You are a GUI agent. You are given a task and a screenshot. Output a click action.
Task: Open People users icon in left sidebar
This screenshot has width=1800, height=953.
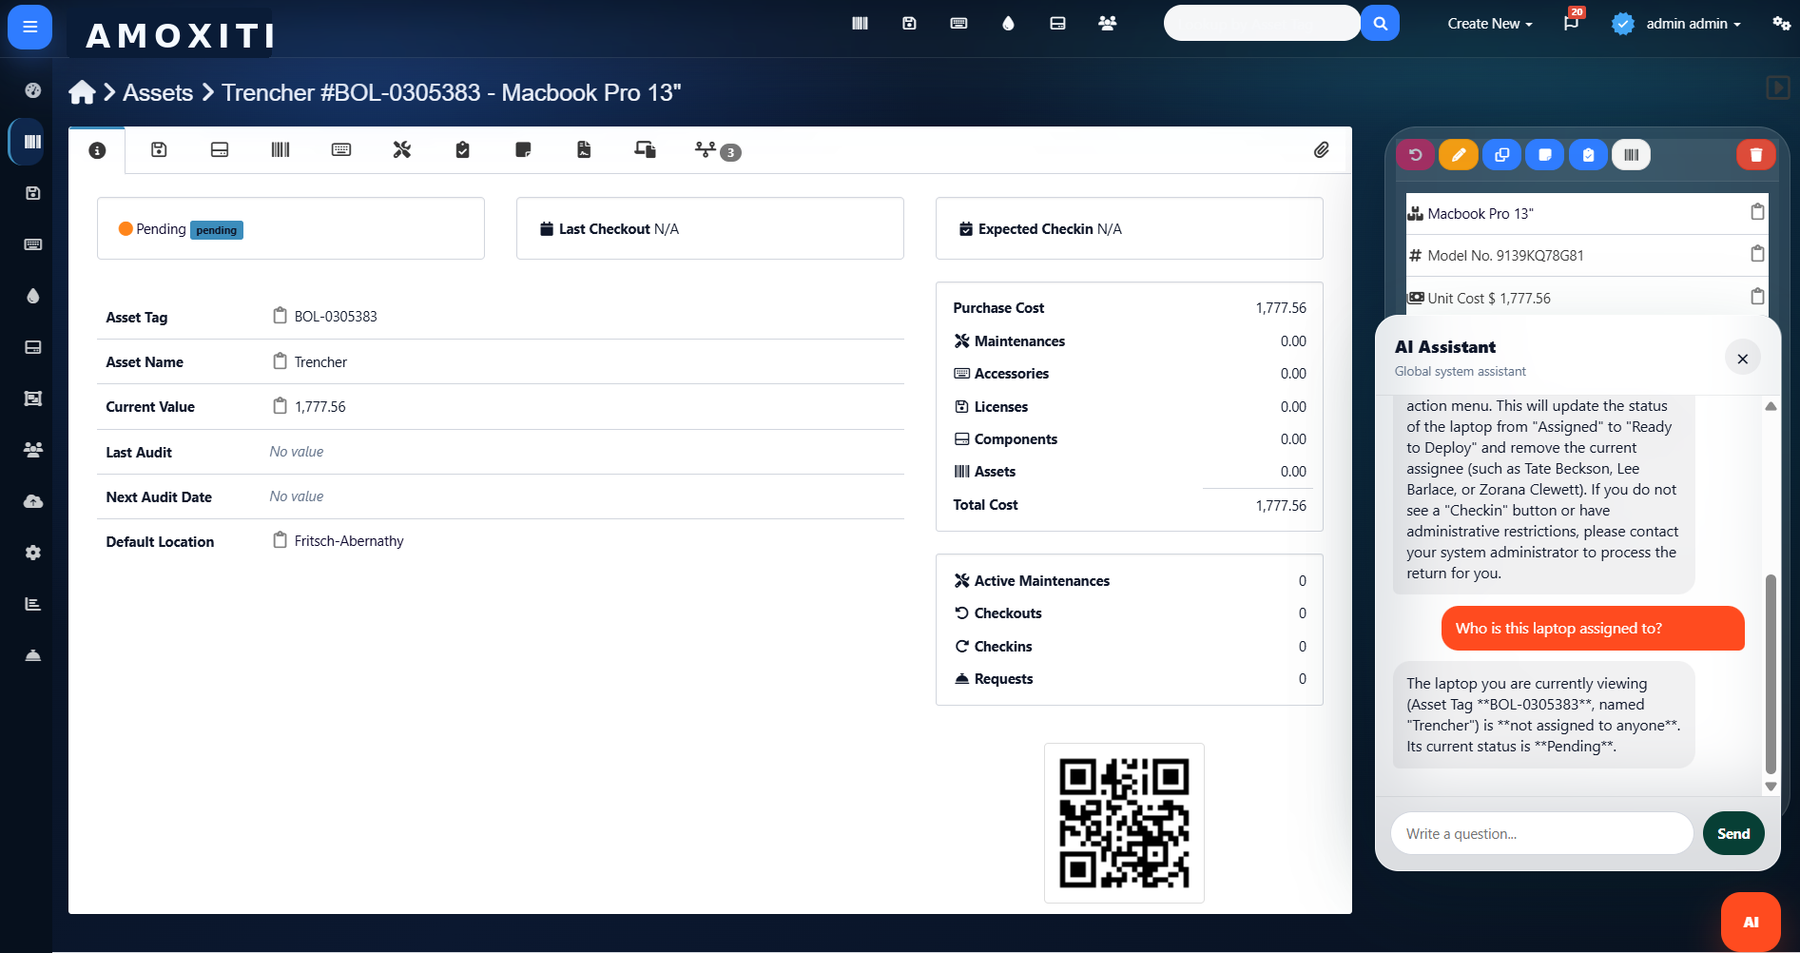tap(33, 450)
